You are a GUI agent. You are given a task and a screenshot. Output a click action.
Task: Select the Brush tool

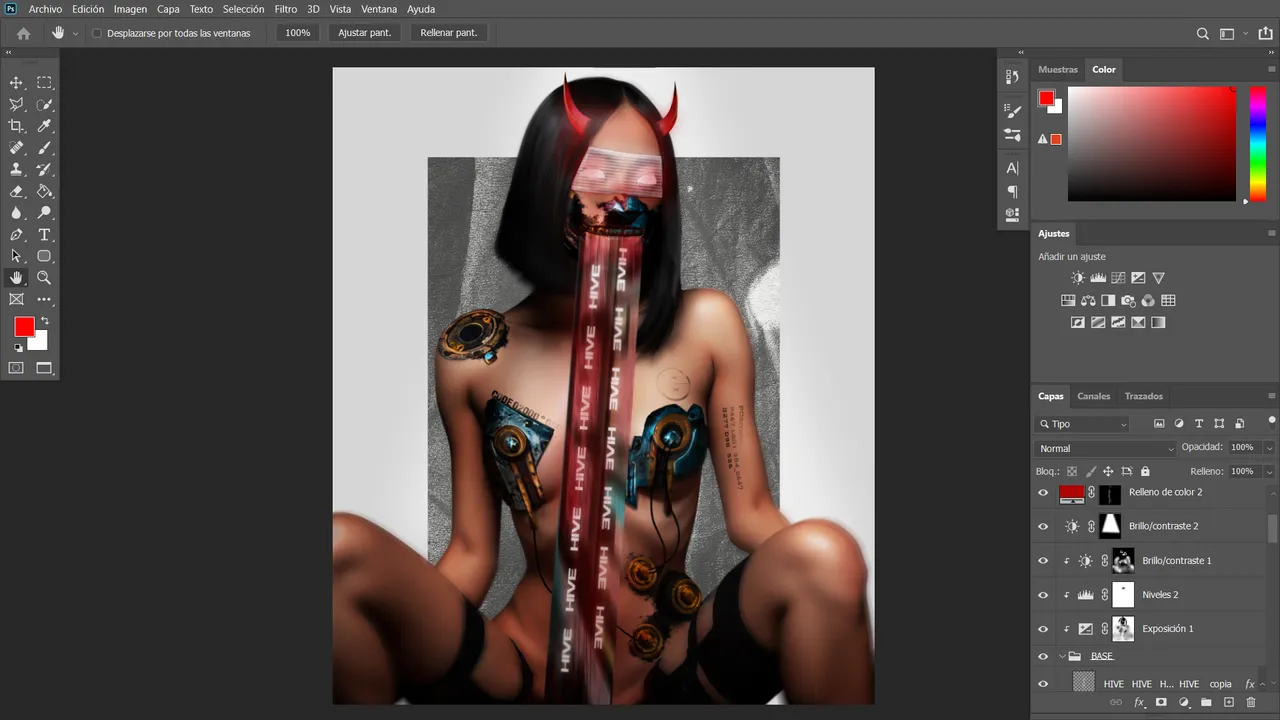[x=44, y=148]
